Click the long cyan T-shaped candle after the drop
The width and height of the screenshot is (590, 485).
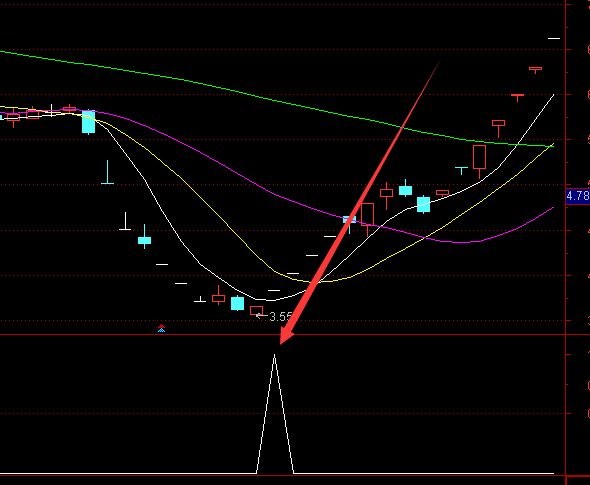coord(108,173)
